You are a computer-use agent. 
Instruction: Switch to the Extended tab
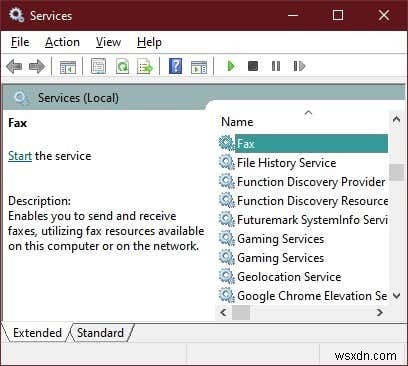click(37, 333)
